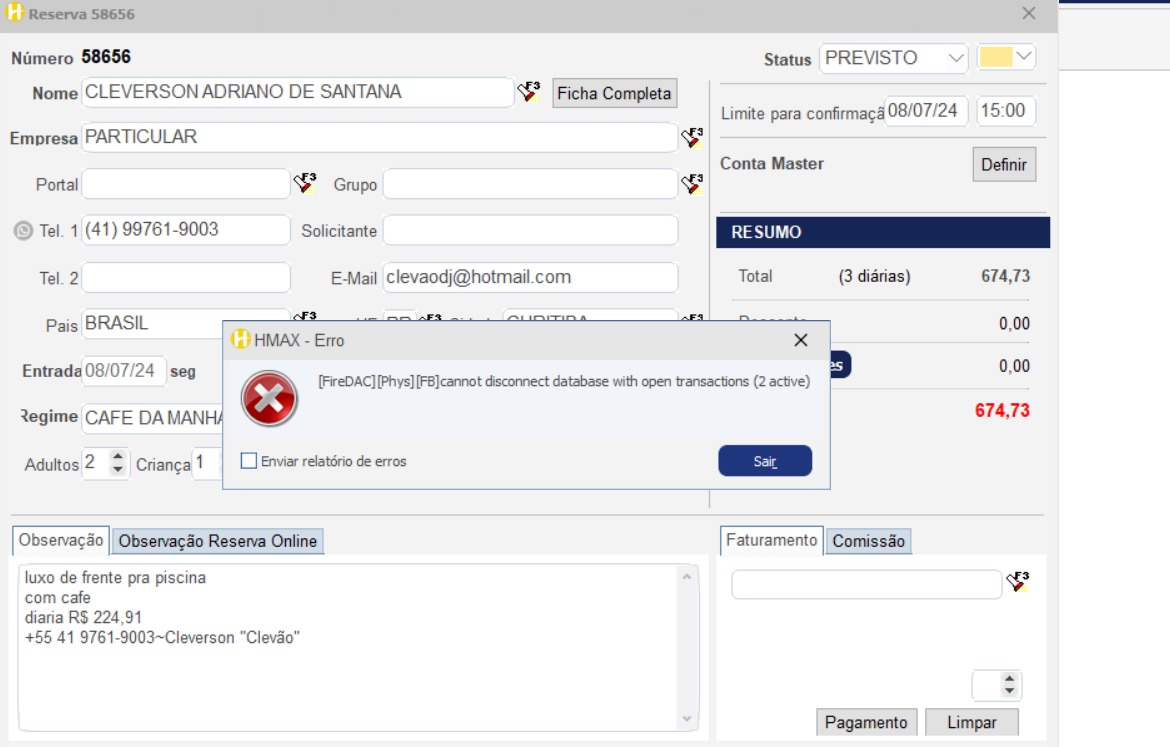Increase the Adultos count stepper
This screenshot has height=747, width=1170.
118,457
